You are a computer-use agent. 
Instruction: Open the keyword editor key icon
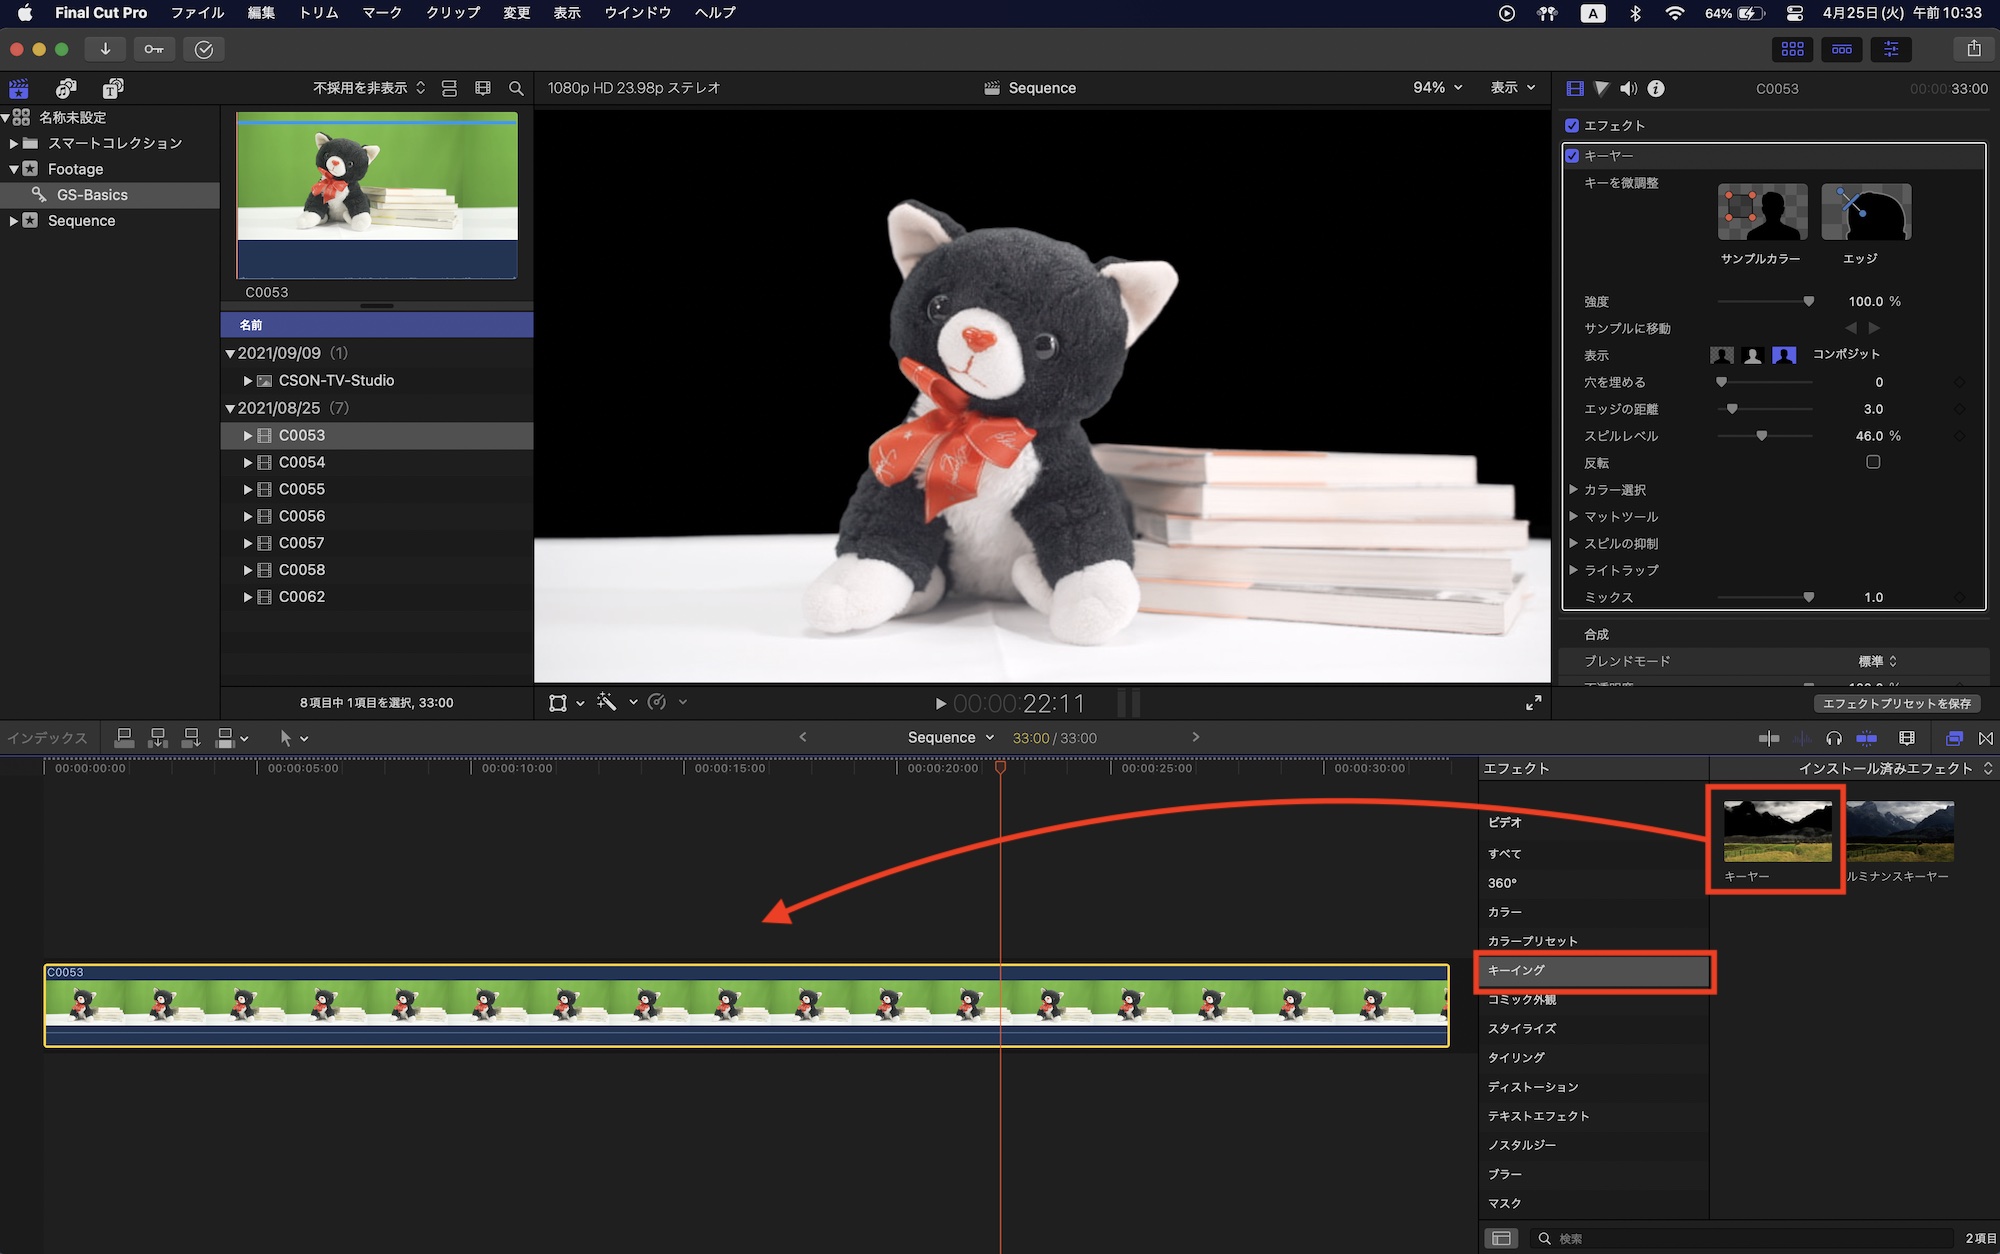click(x=154, y=49)
